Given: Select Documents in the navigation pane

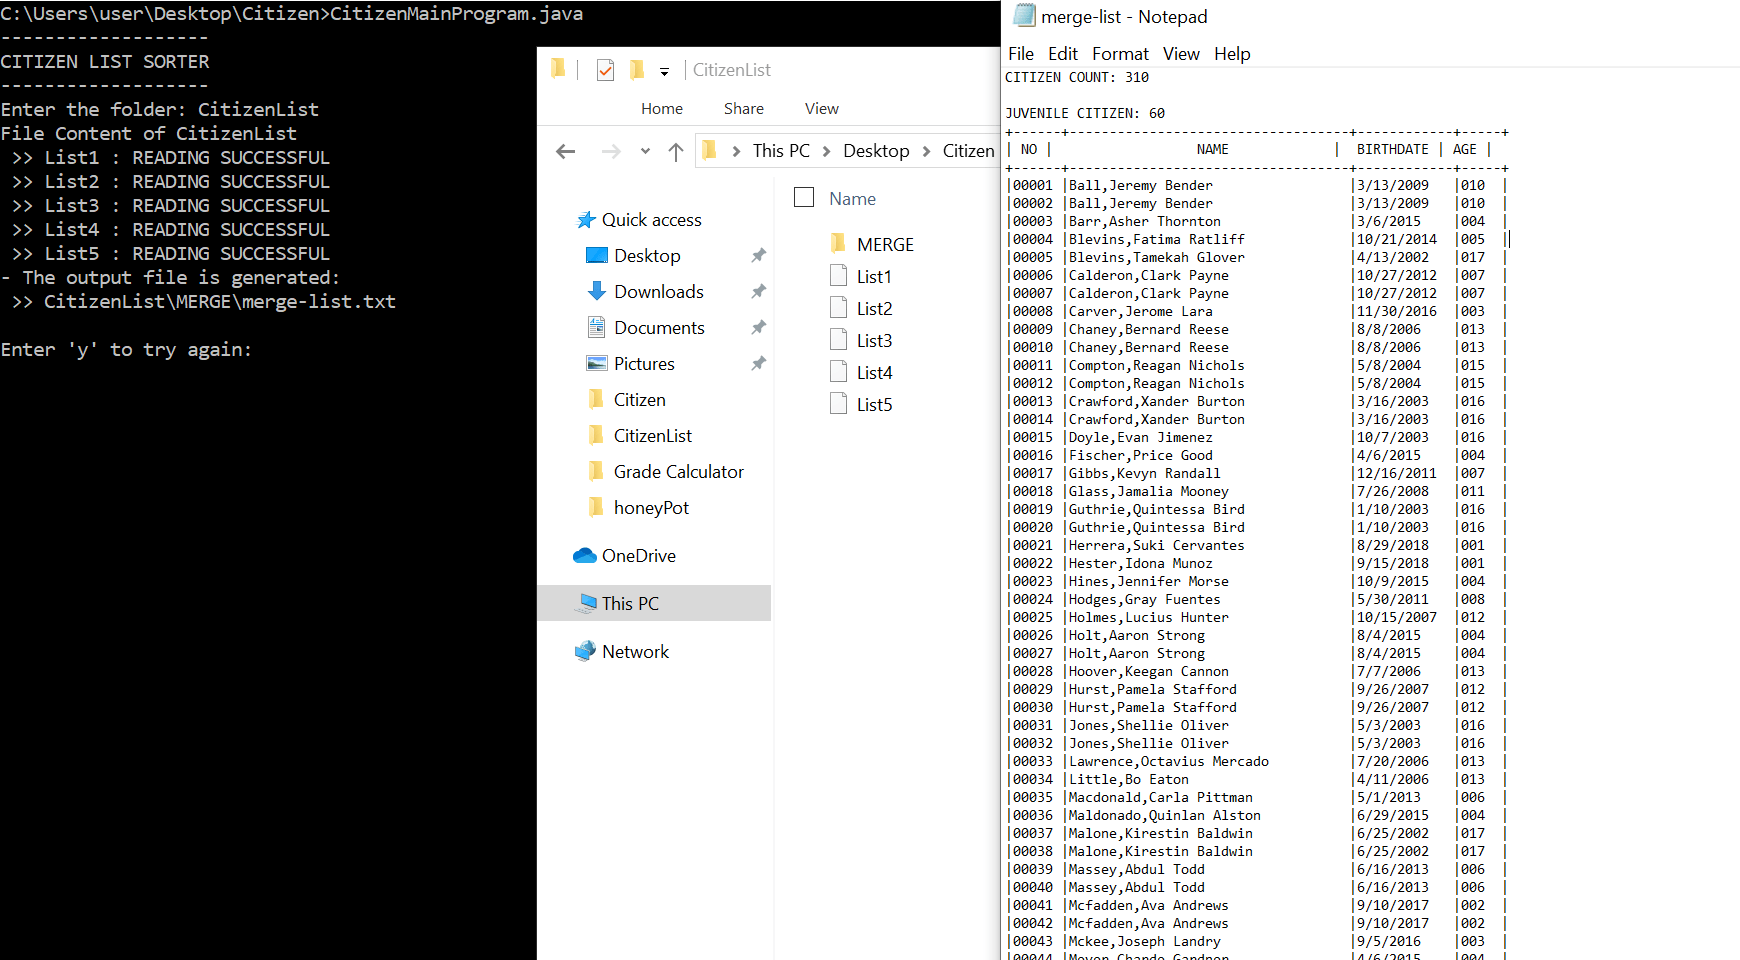Looking at the screenshot, I should coord(659,328).
